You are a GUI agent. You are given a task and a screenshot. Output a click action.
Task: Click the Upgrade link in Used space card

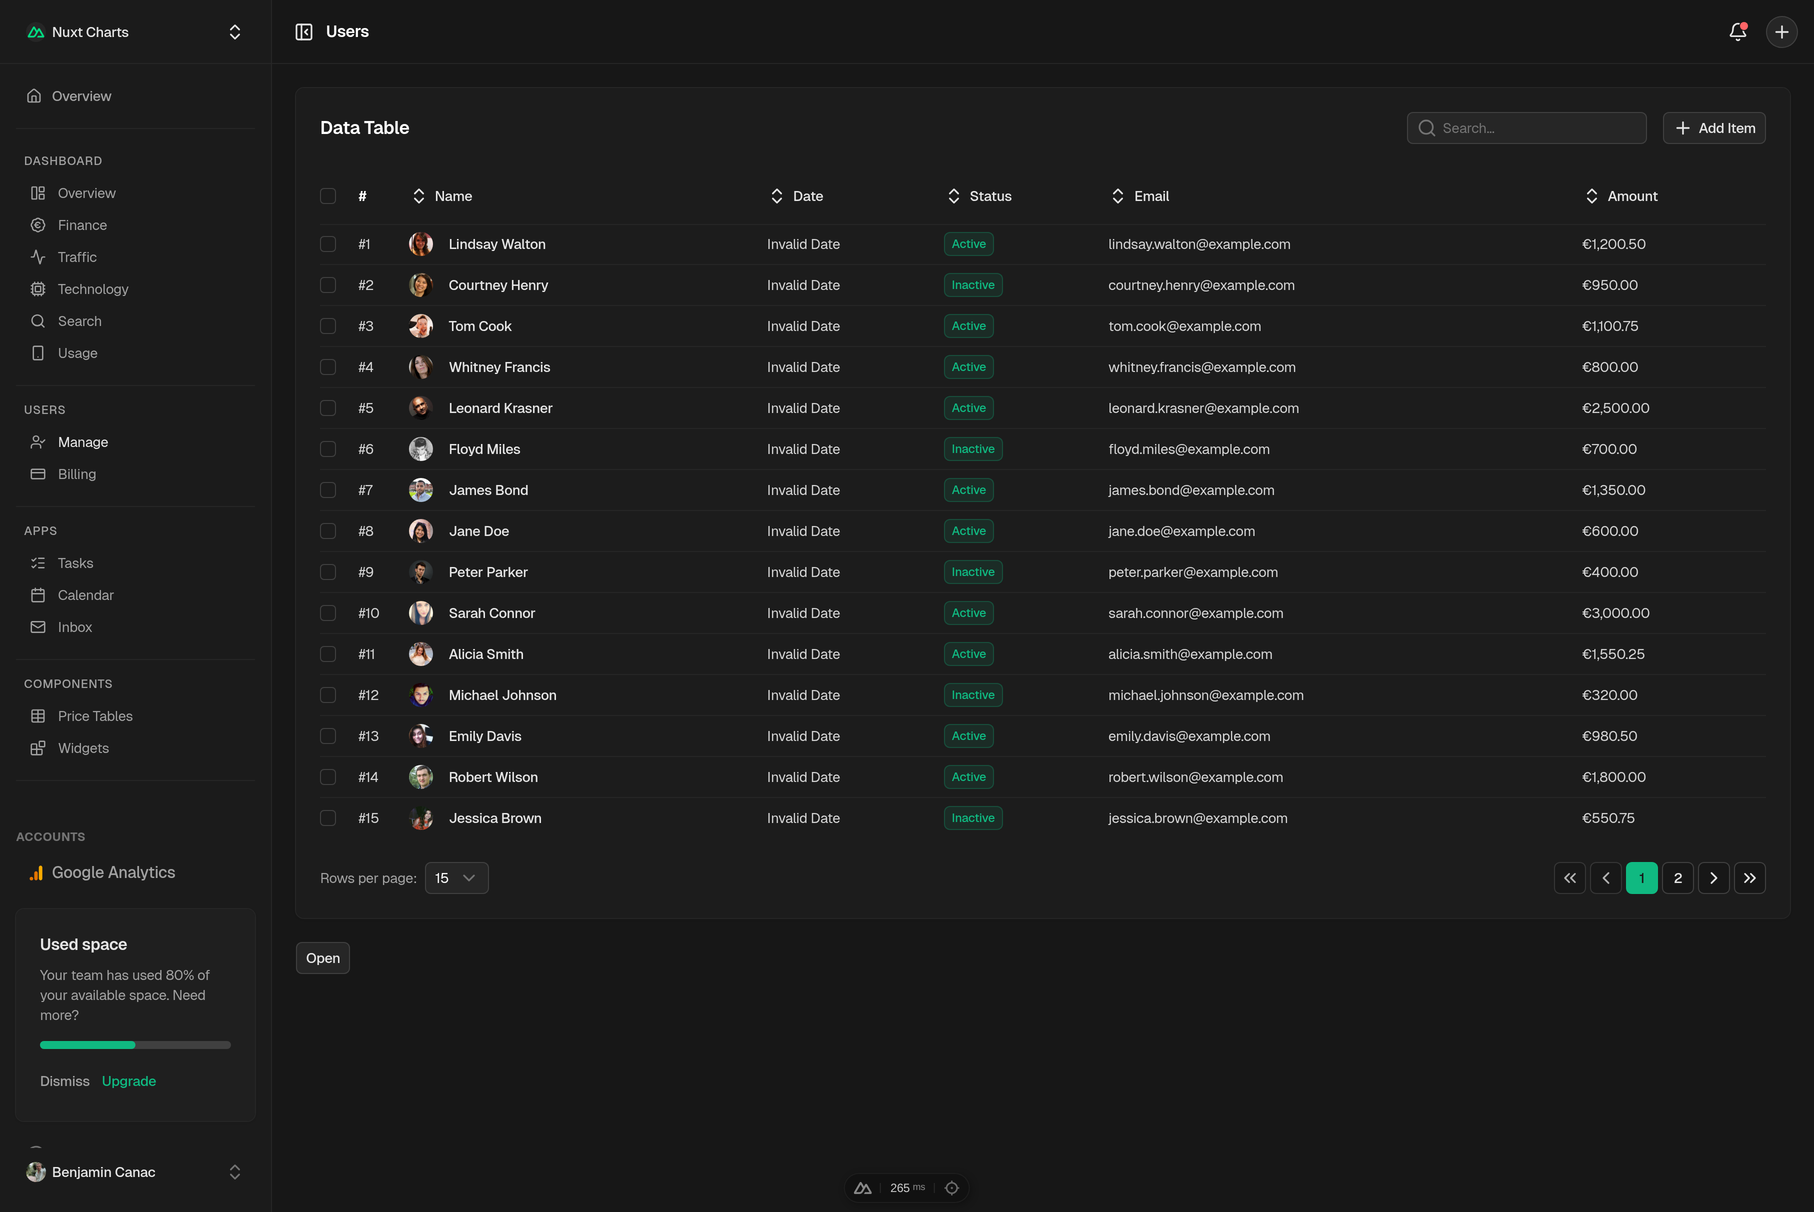(129, 1081)
